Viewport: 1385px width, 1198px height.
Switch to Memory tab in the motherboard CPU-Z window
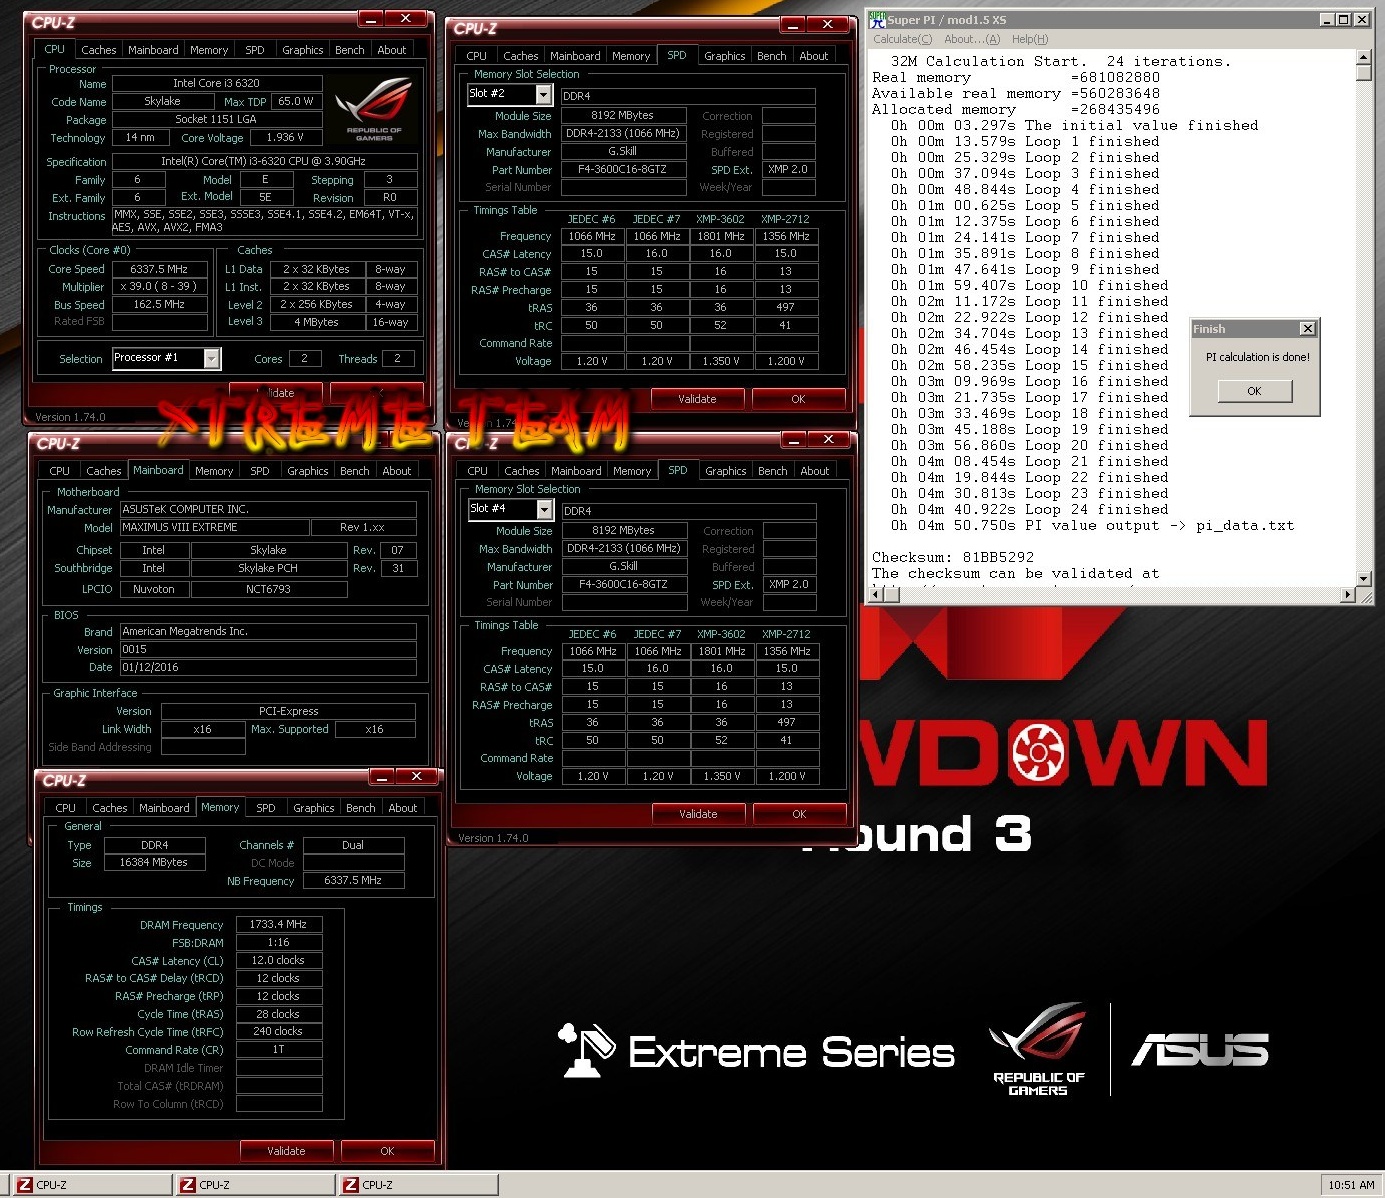(x=214, y=471)
